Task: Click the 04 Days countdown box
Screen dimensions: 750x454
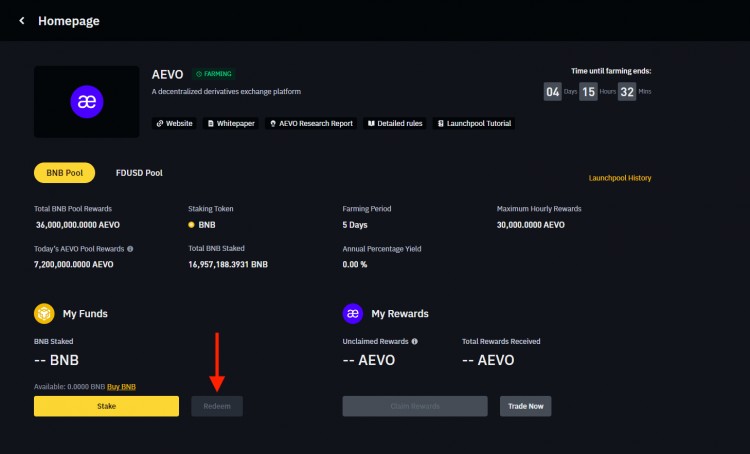Action: [552, 91]
